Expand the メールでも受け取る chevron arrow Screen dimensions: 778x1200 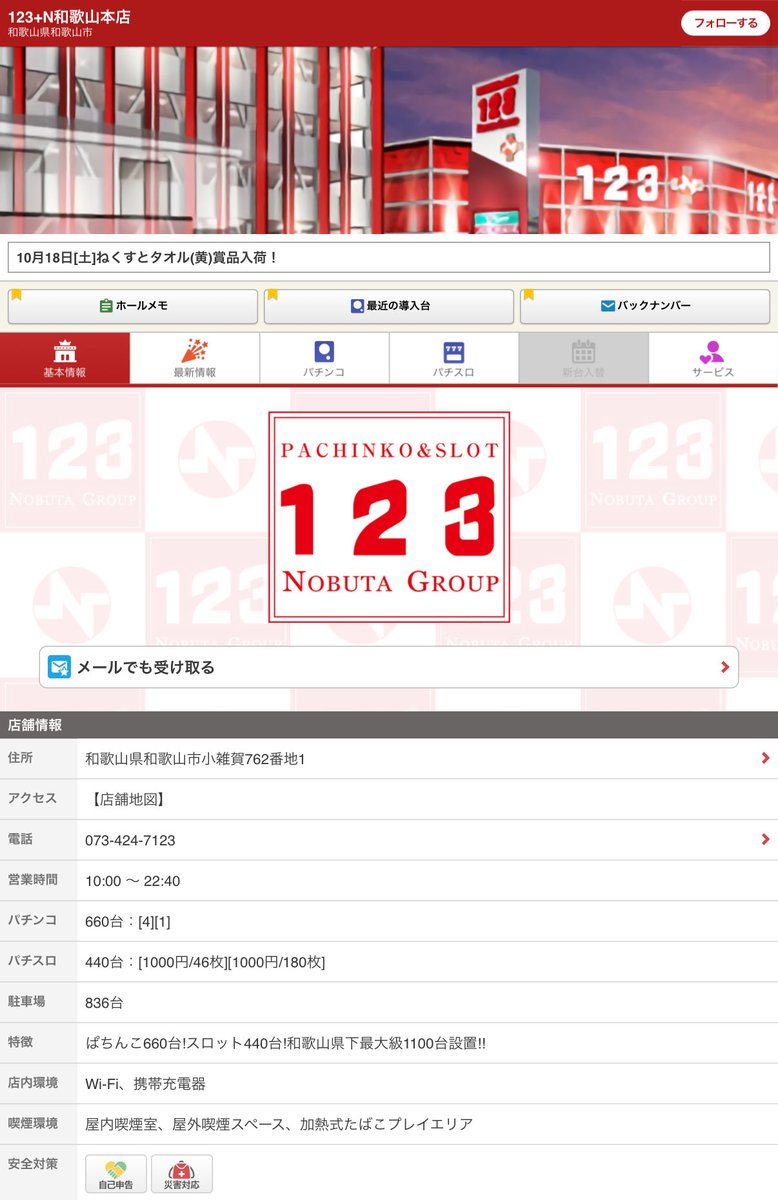(x=725, y=667)
